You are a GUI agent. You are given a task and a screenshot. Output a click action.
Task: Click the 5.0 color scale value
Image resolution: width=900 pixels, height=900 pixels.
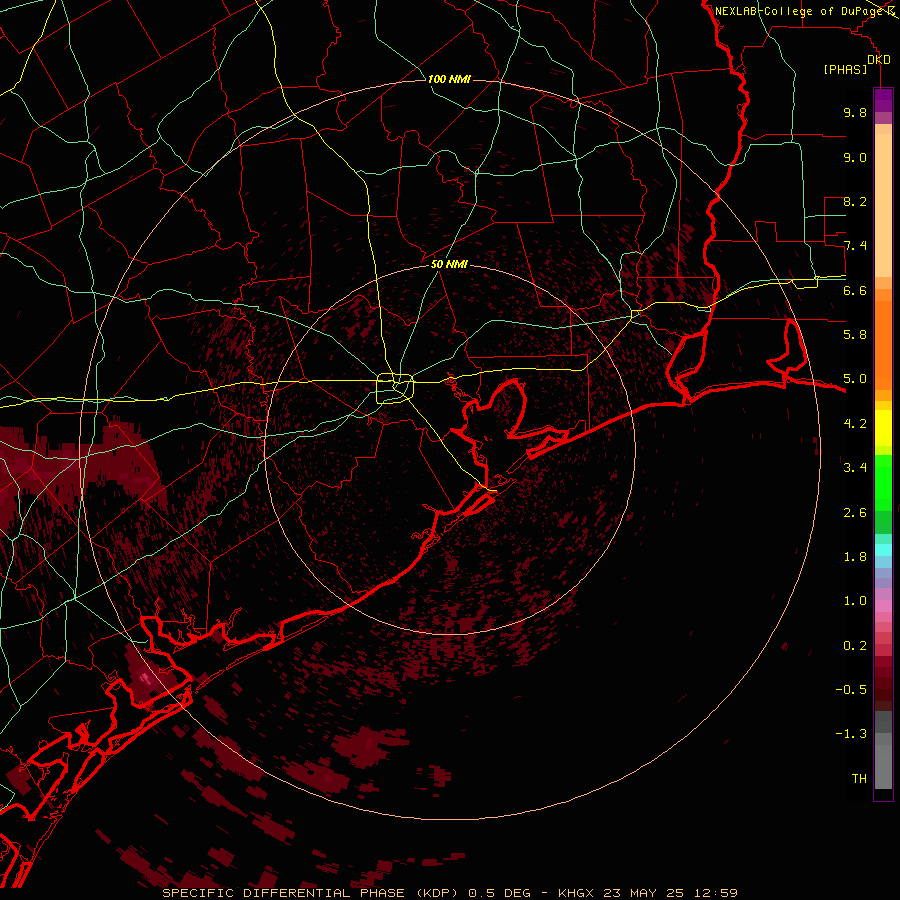click(855, 379)
